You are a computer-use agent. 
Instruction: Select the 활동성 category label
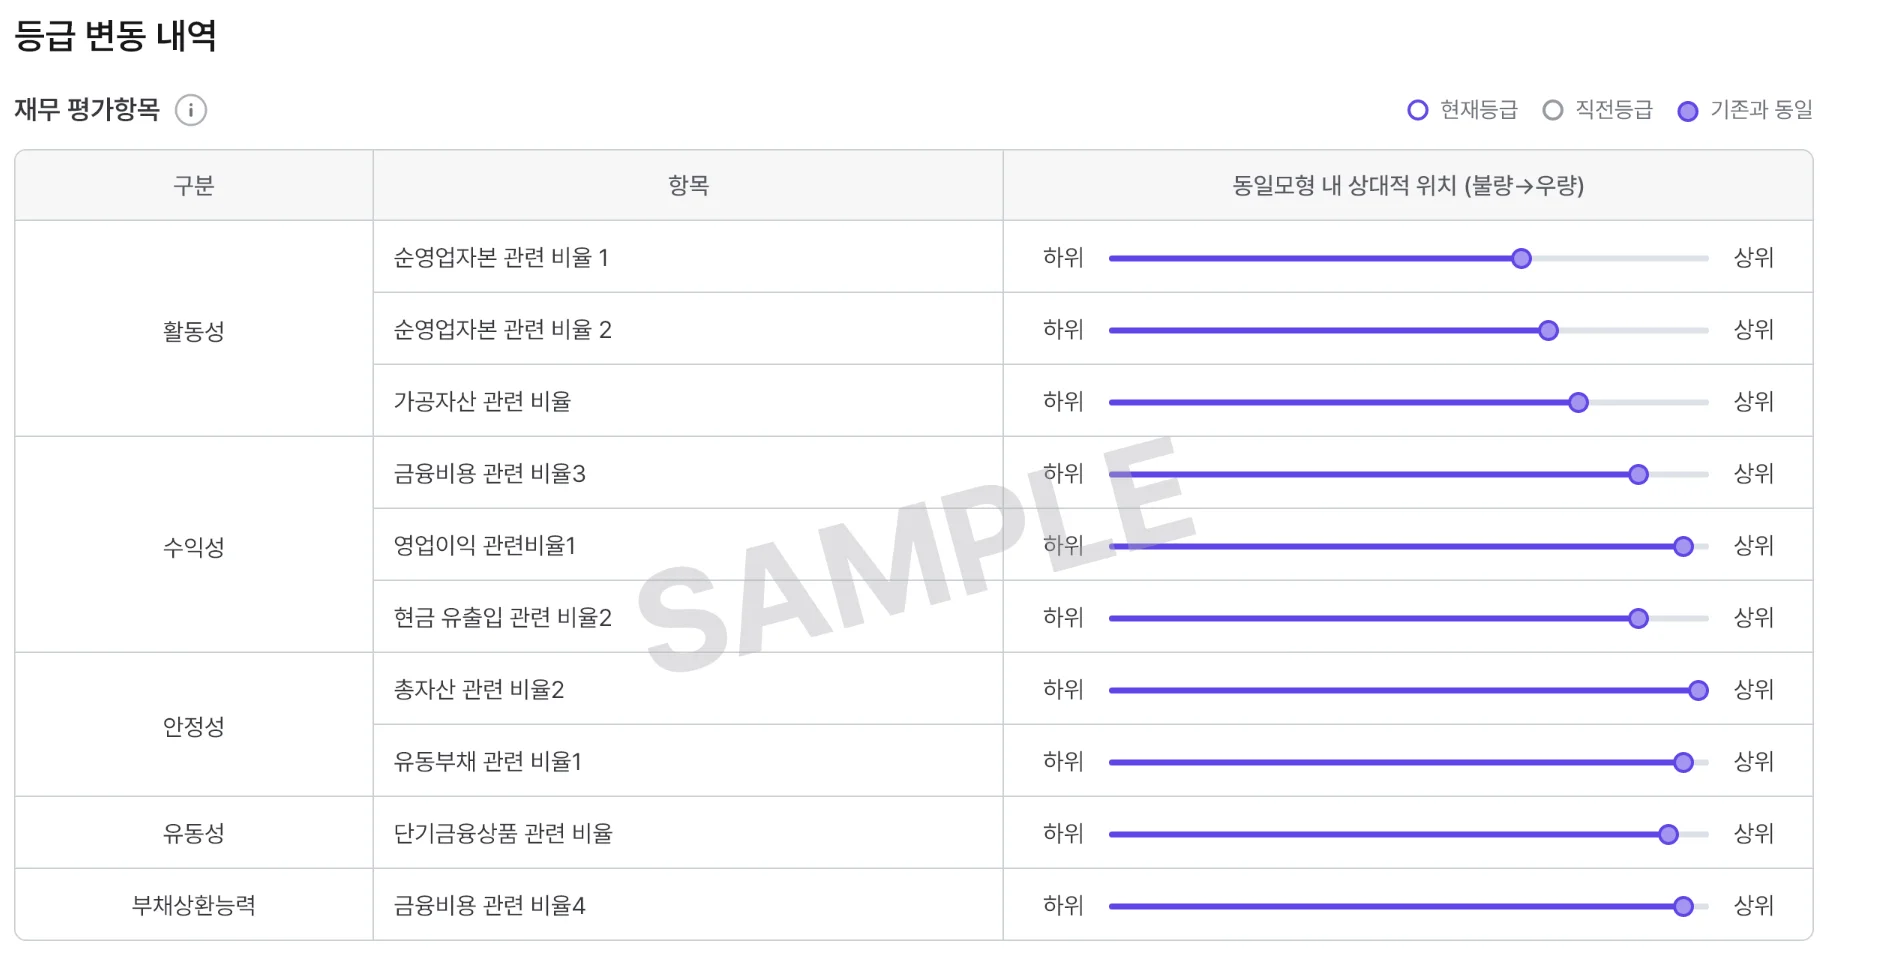(193, 329)
